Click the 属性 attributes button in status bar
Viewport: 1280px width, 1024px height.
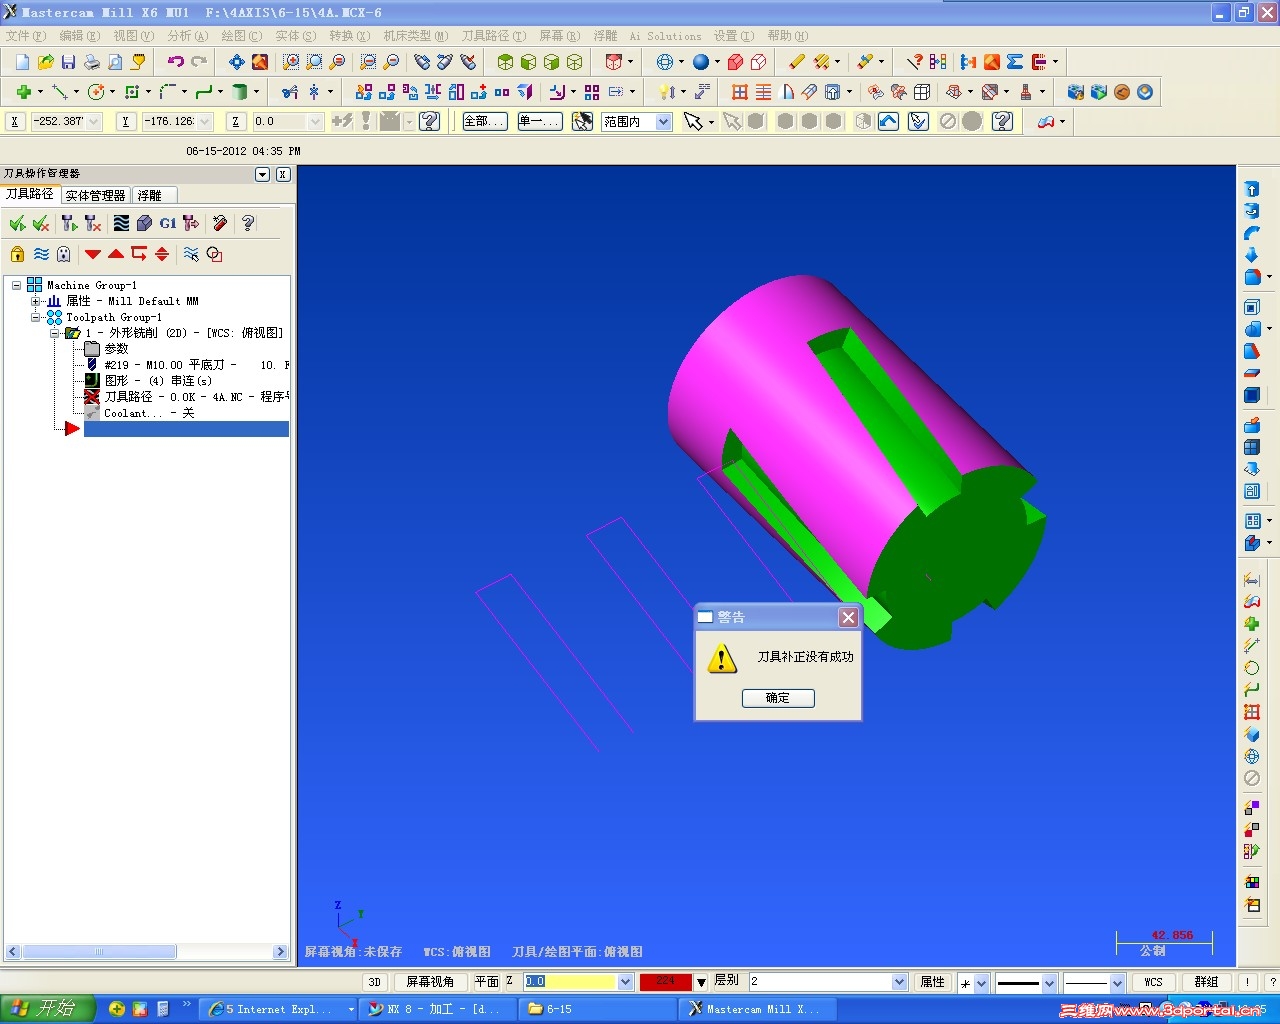(933, 982)
